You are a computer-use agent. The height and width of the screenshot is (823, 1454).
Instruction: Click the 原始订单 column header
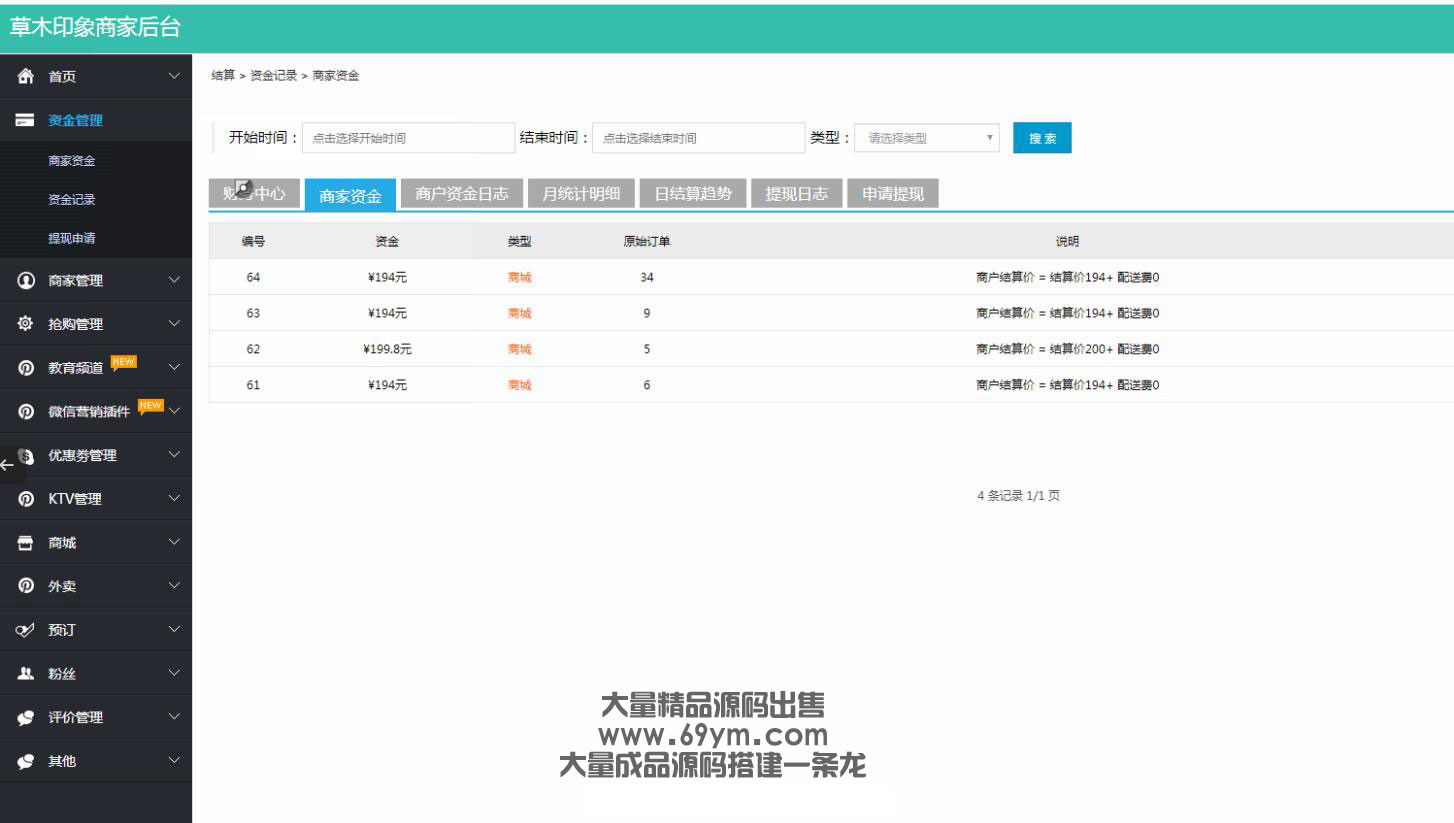pos(647,241)
